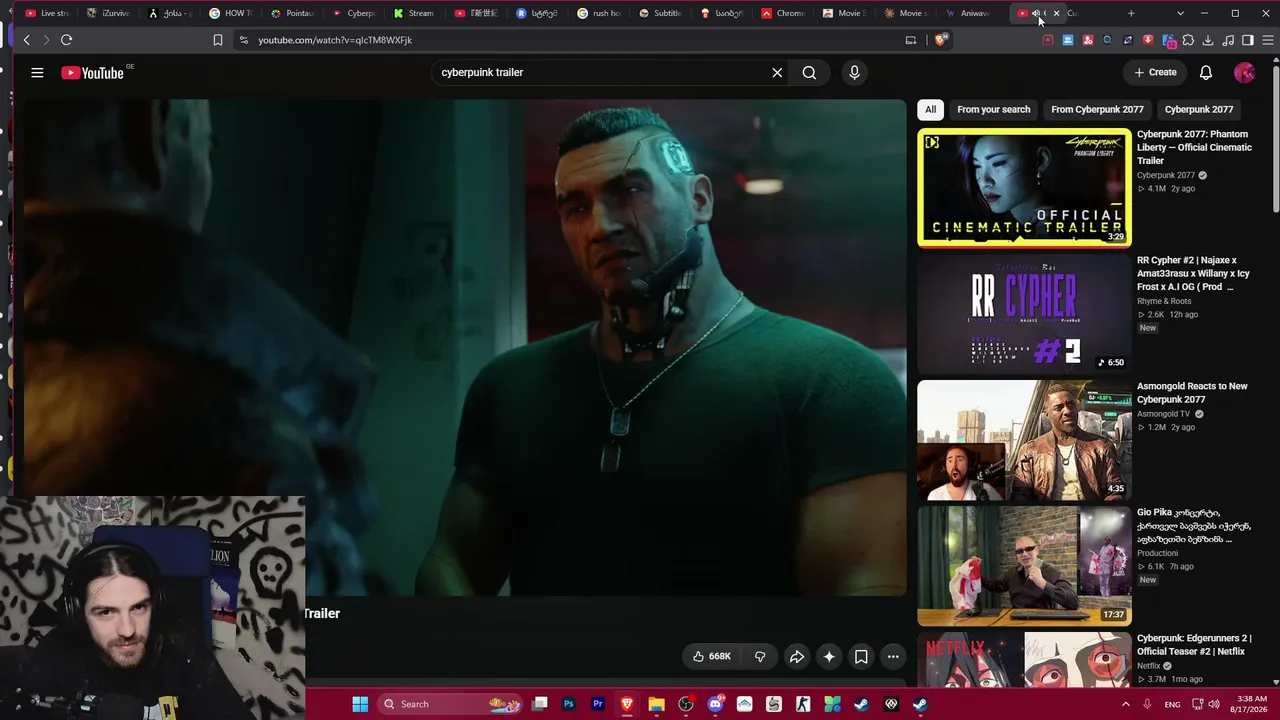Dislike the video
Viewport: 1280px width, 720px height.
click(760, 656)
